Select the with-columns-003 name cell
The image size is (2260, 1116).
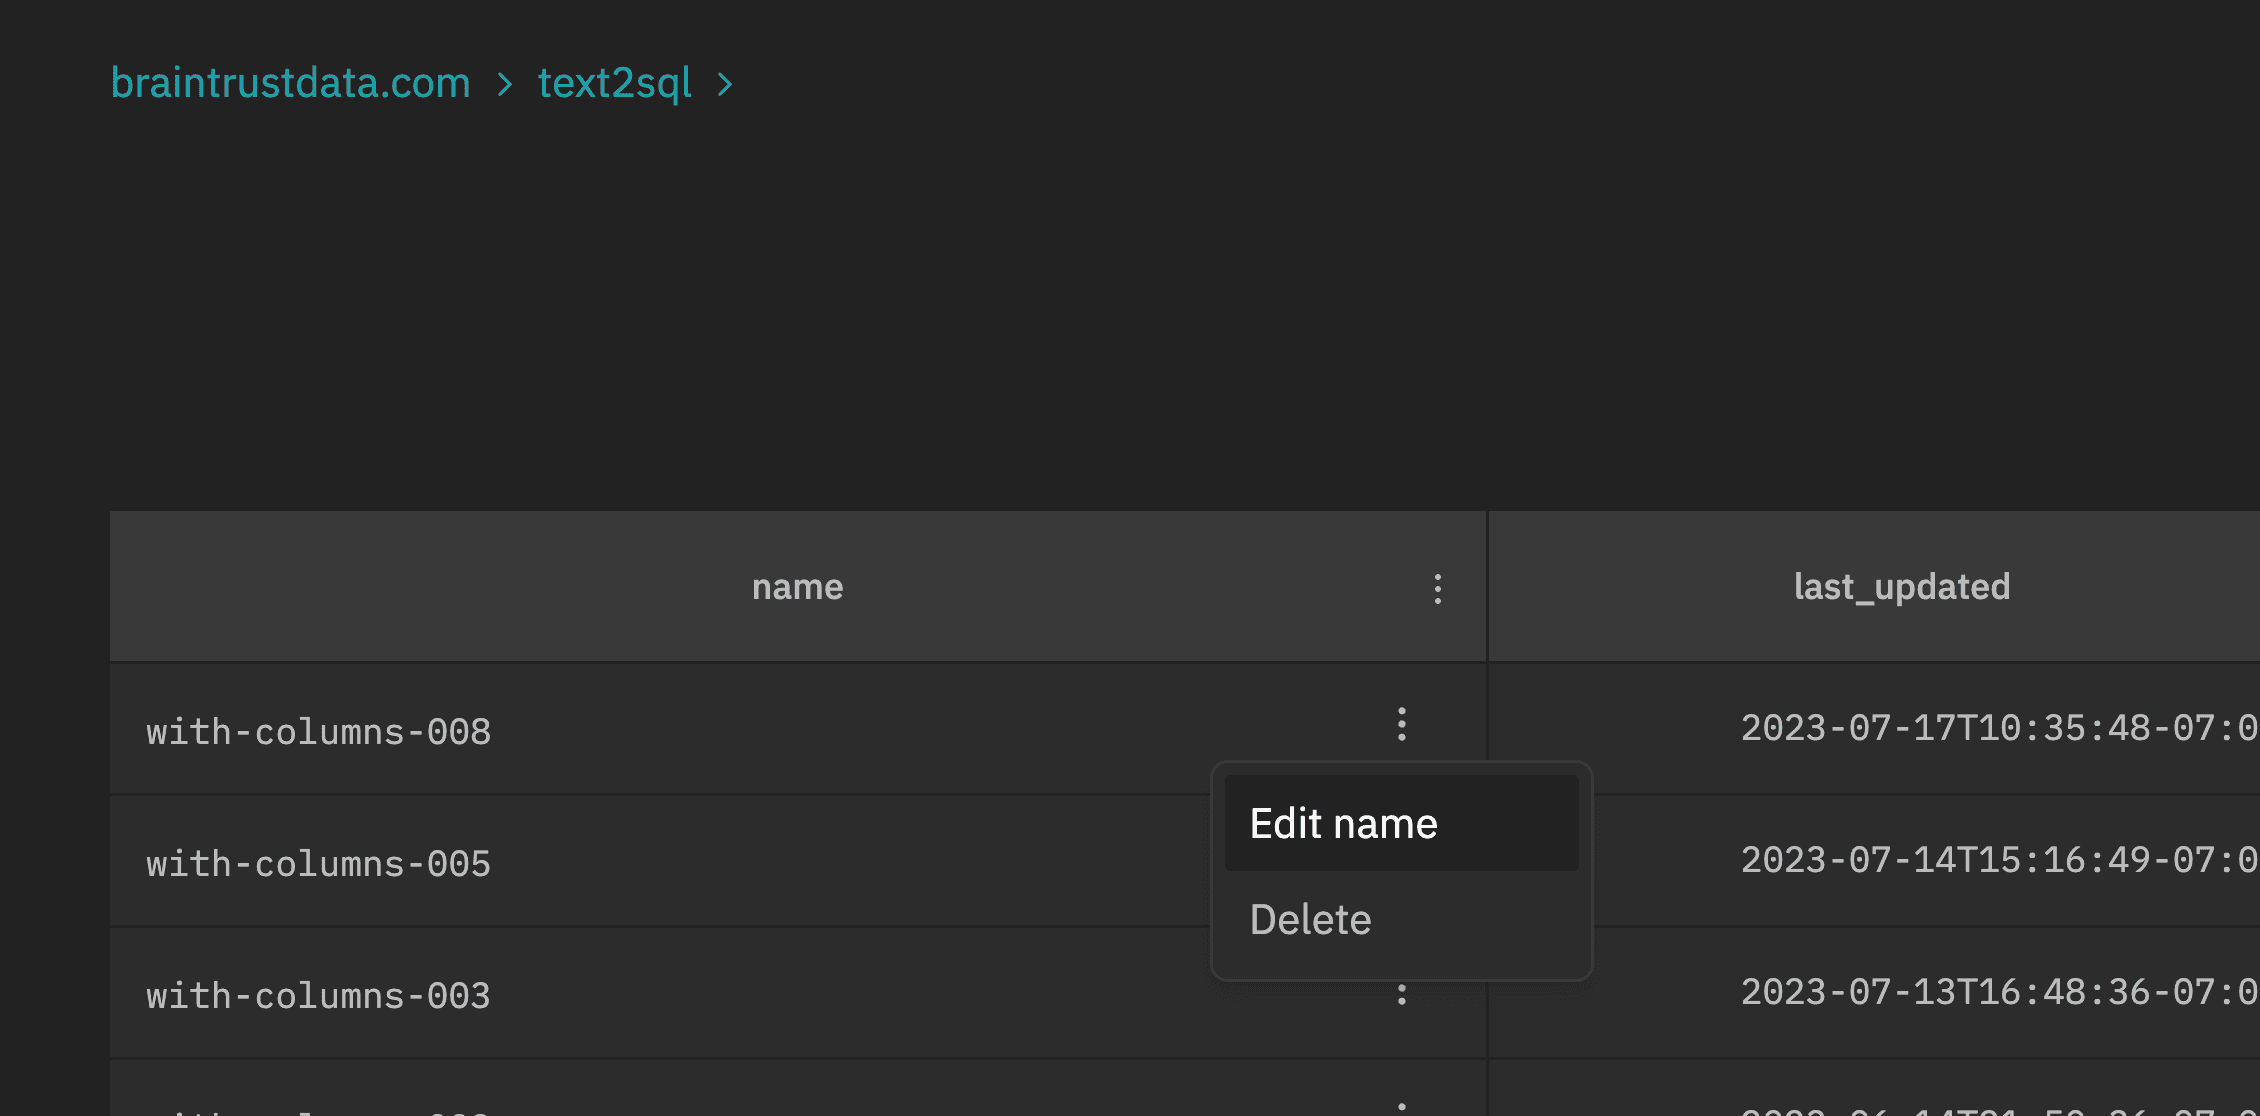point(318,995)
